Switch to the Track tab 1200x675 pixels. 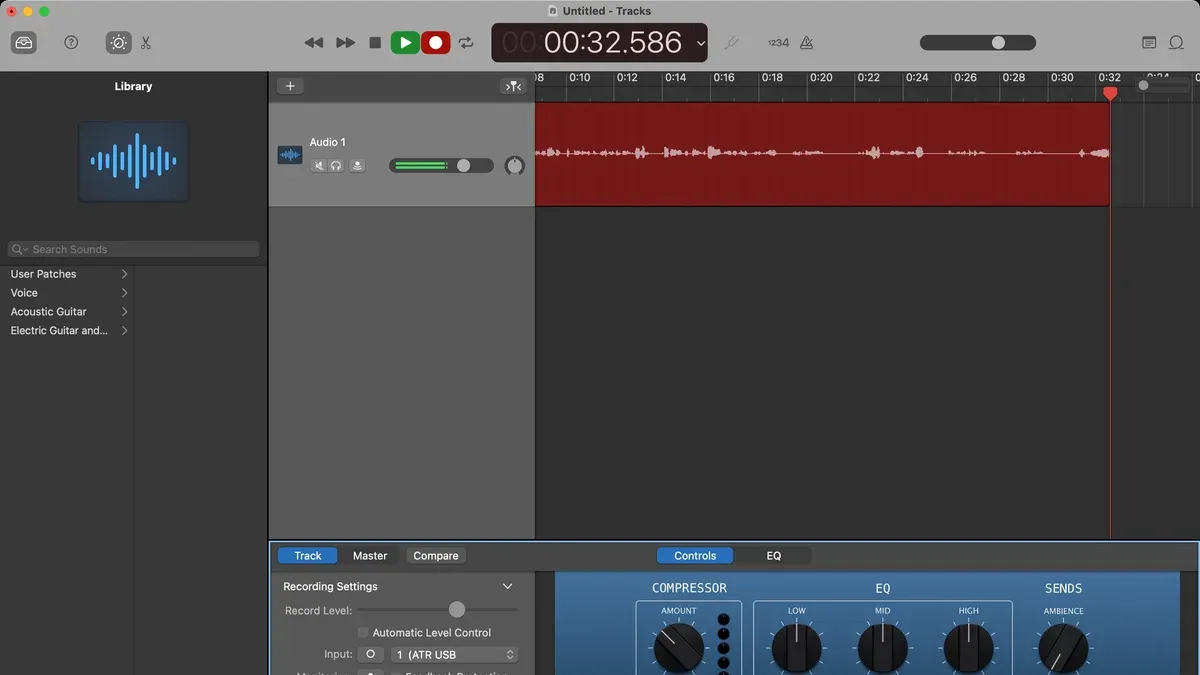(308, 556)
